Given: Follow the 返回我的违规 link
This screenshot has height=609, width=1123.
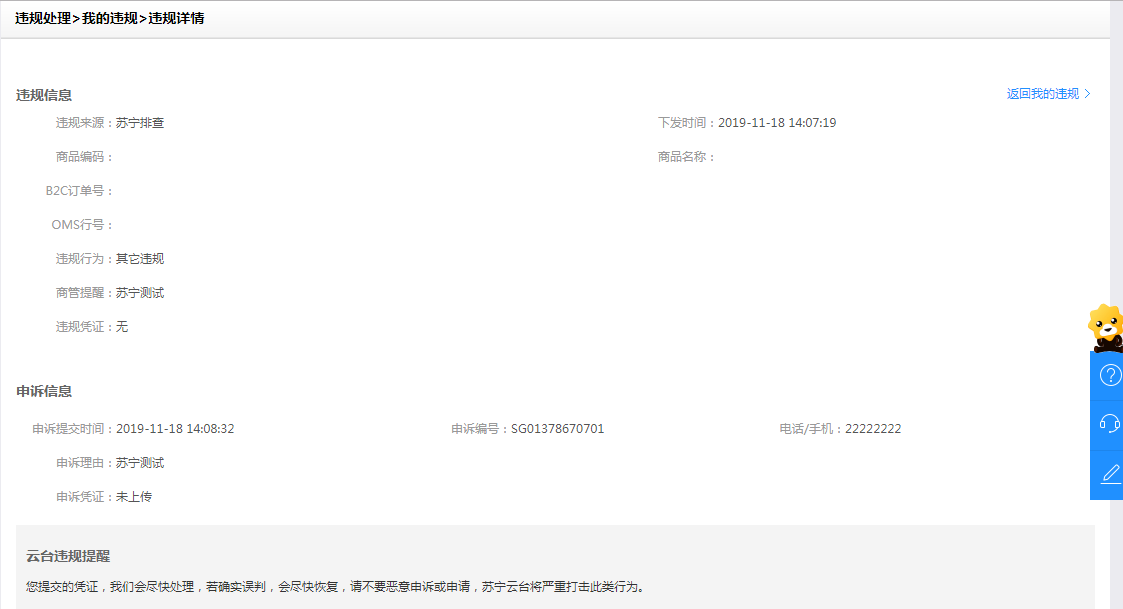Looking at the screenshot, I should pyautogui.click(x=1042, y=94).
